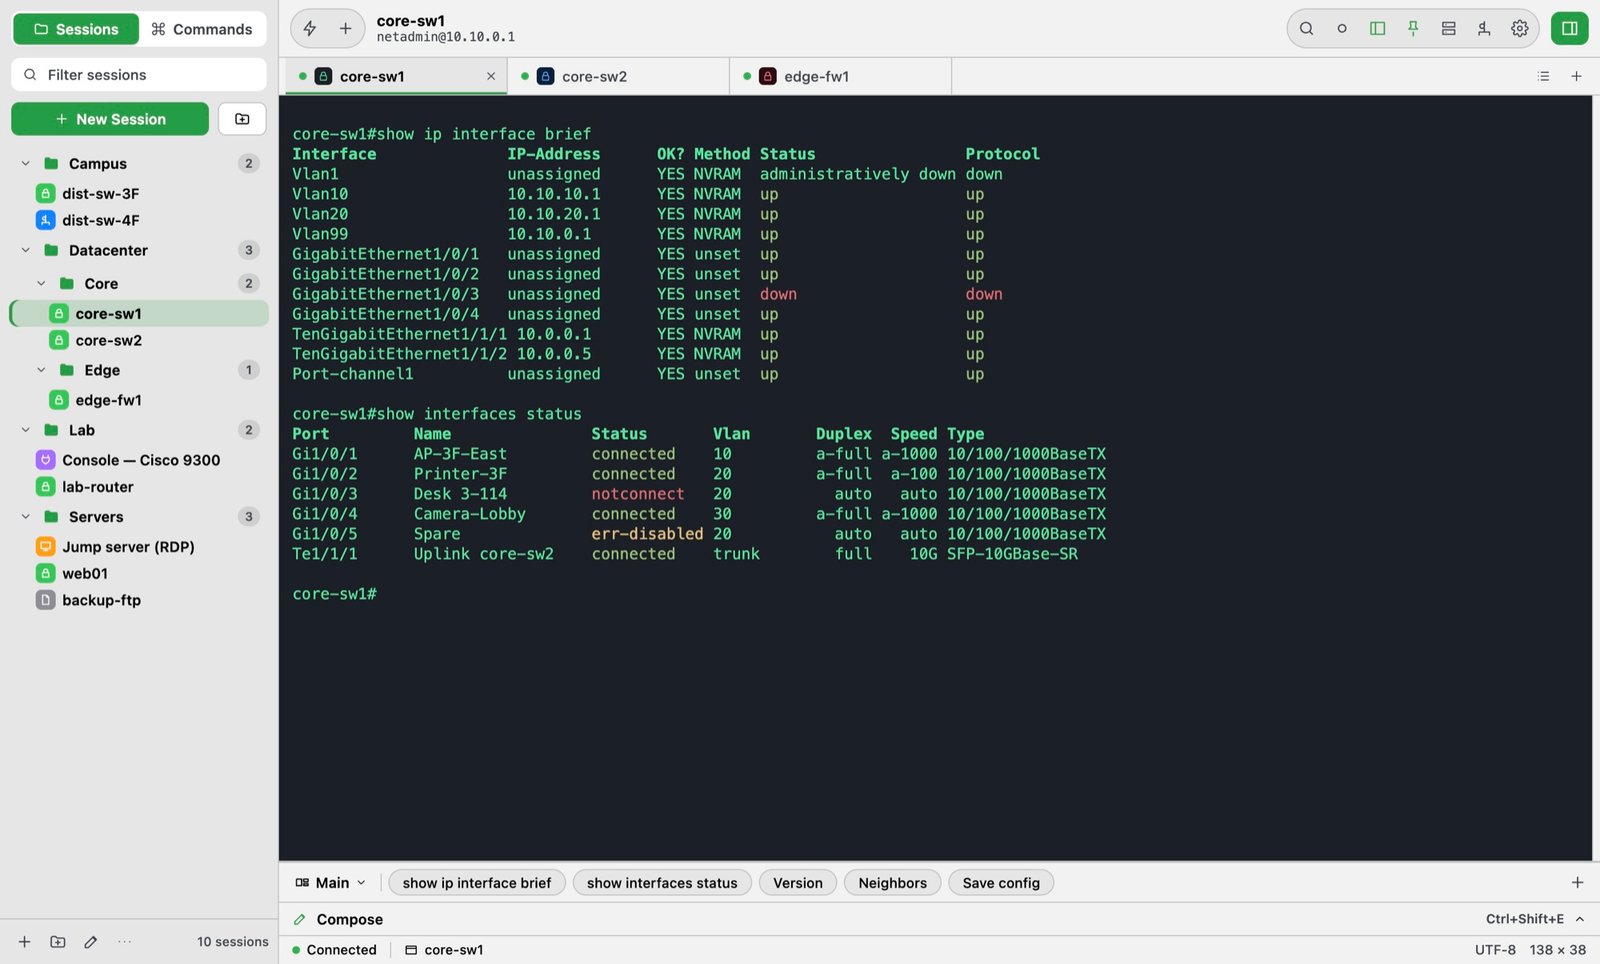Viewport: 1600px width, 964px height.
Task: Open the Jump server (RDP) session
Action: click(x=139, y=547)
